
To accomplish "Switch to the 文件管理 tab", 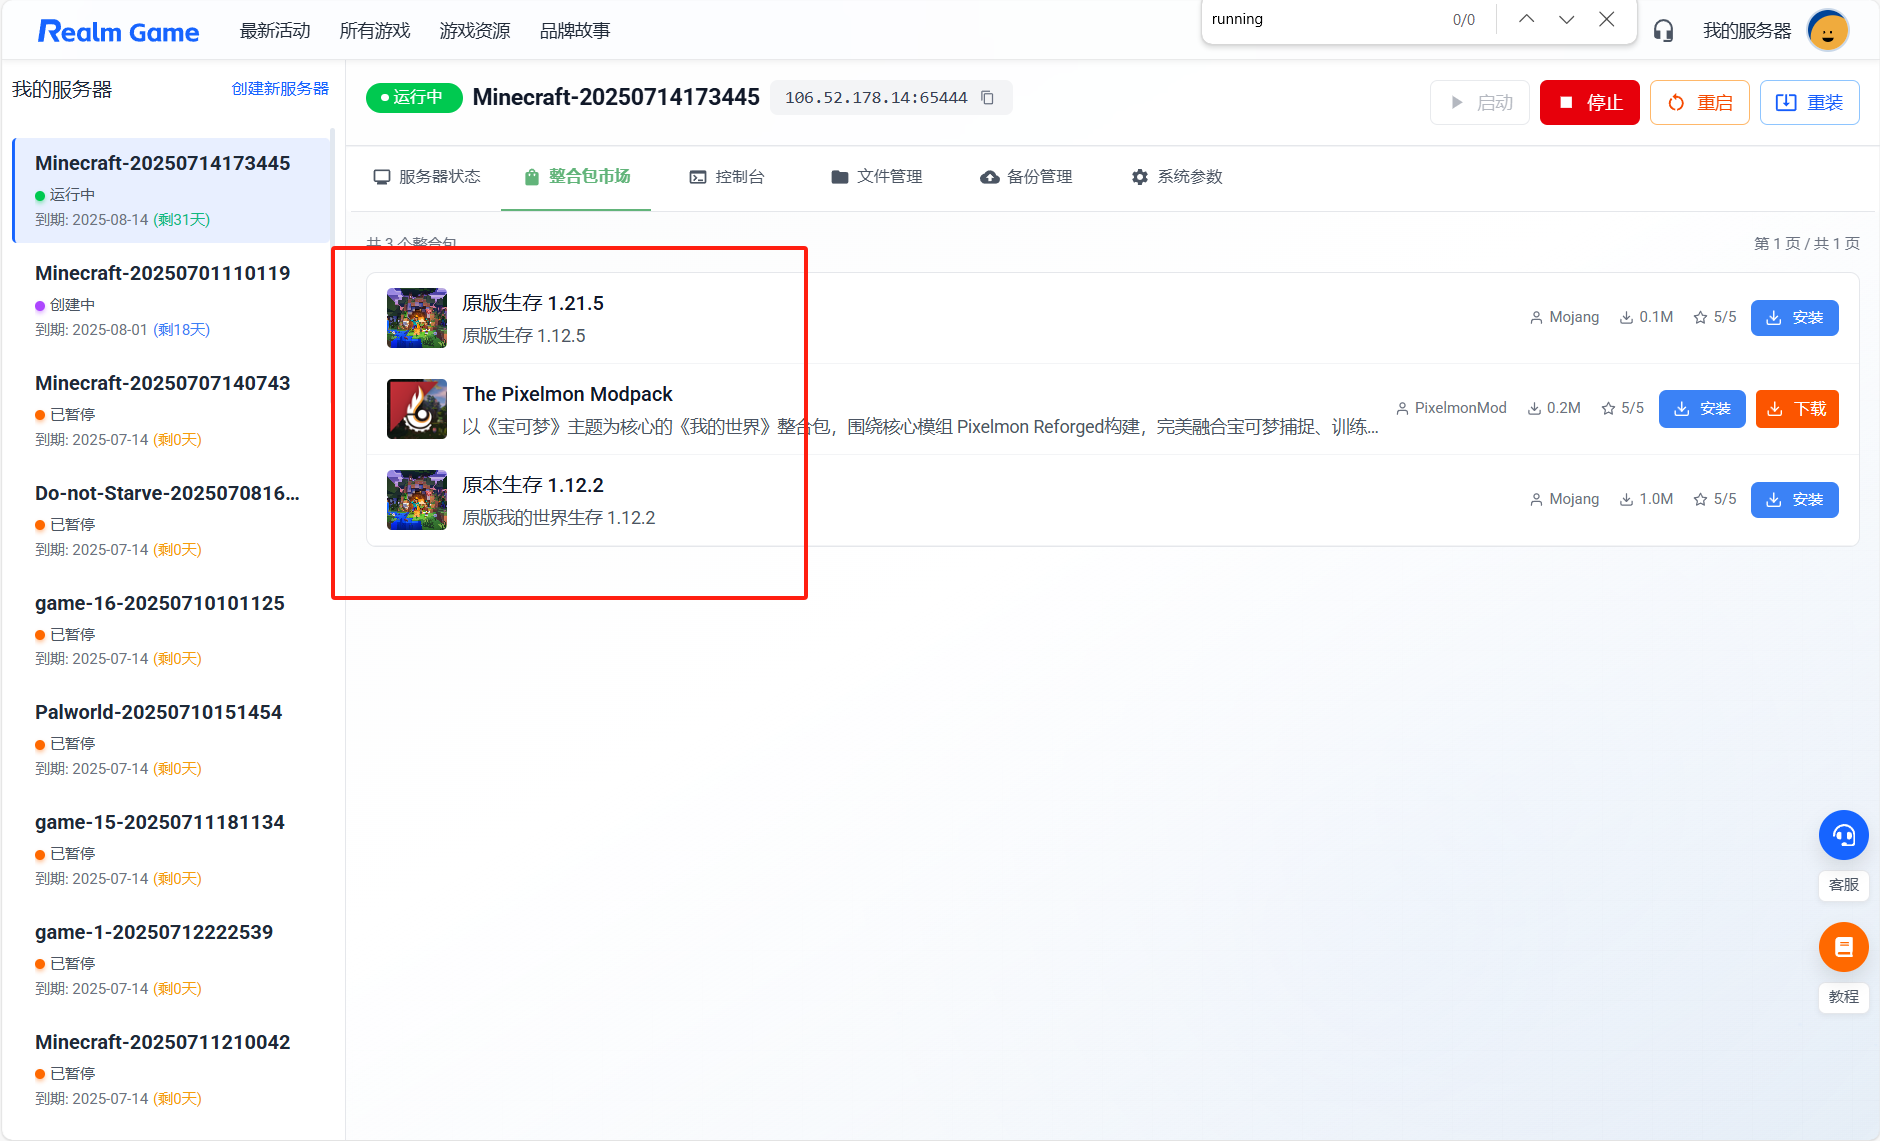I will tap(877, 177).
